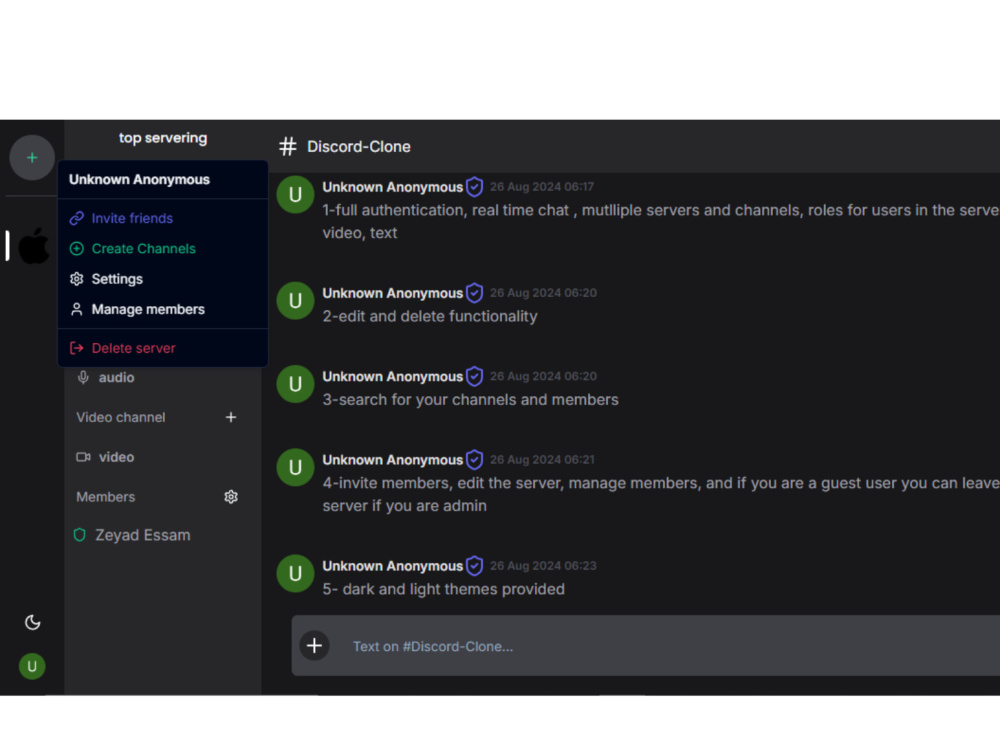Add a new server with plus button
1000x750 pixels.
coord(32,158)
